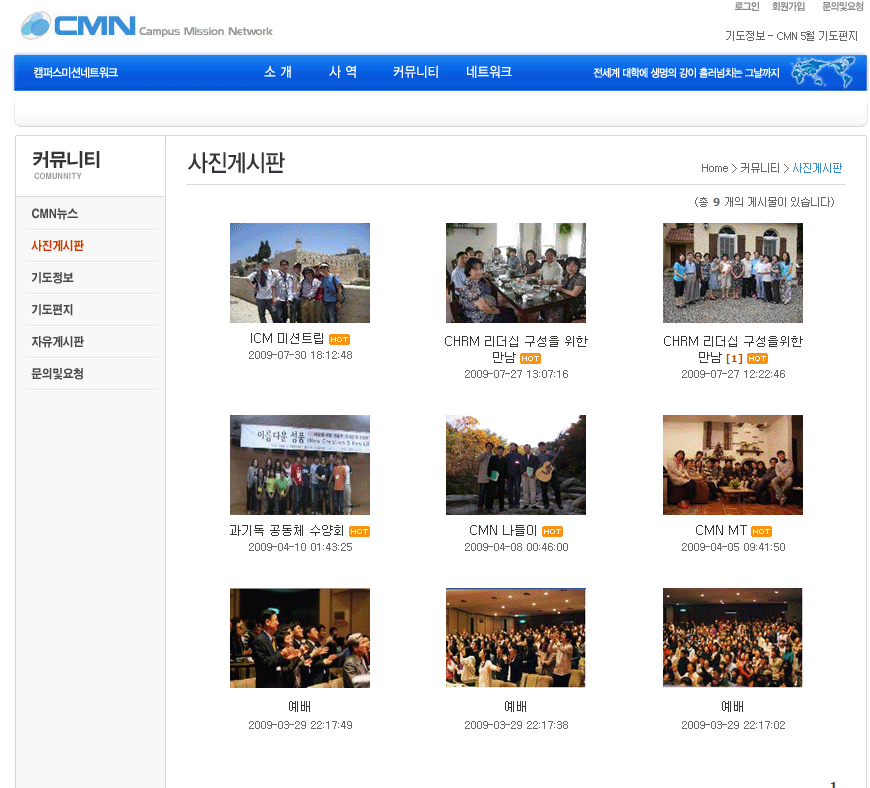Image resolution: width=870 pixels, height=788 pixels.
Task: Click 예배 title above 2009-03-29 22:17:49
Action: 300,706
